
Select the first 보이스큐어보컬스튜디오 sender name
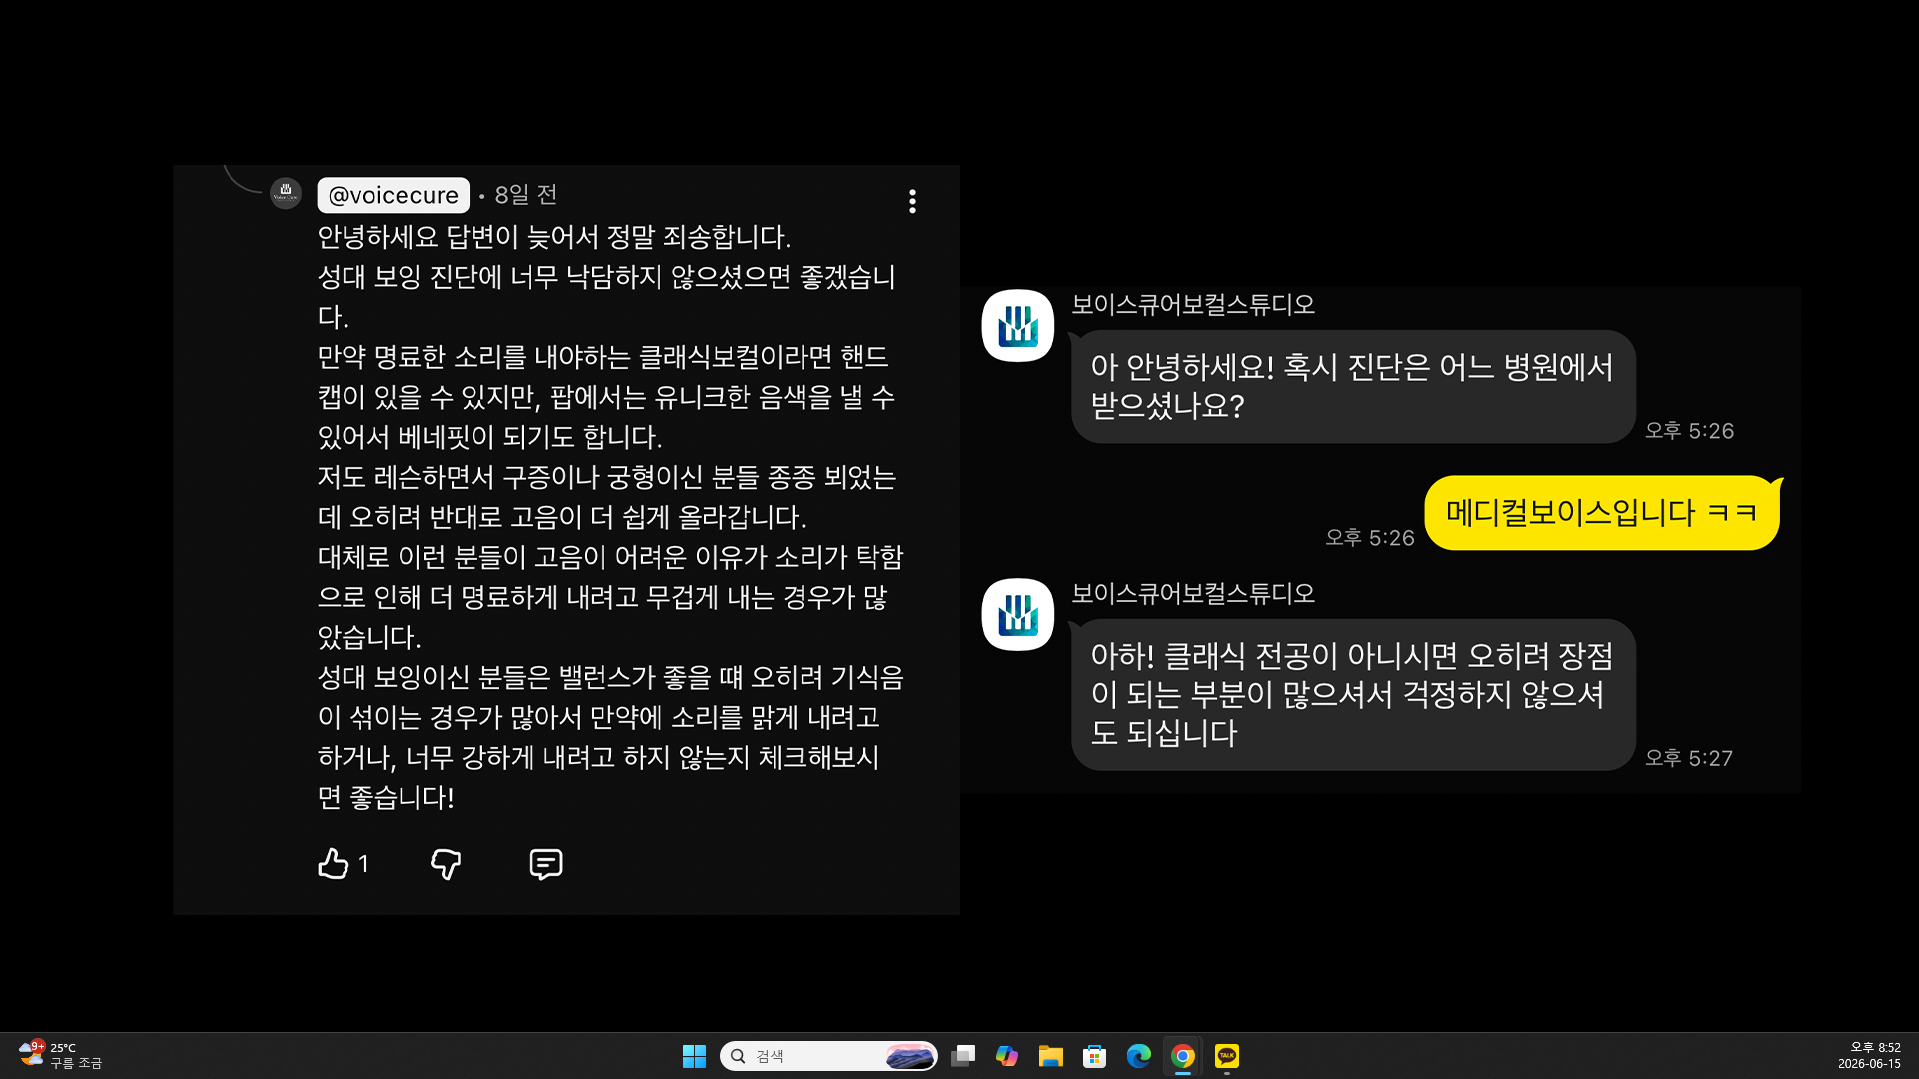coord(1193,305)
